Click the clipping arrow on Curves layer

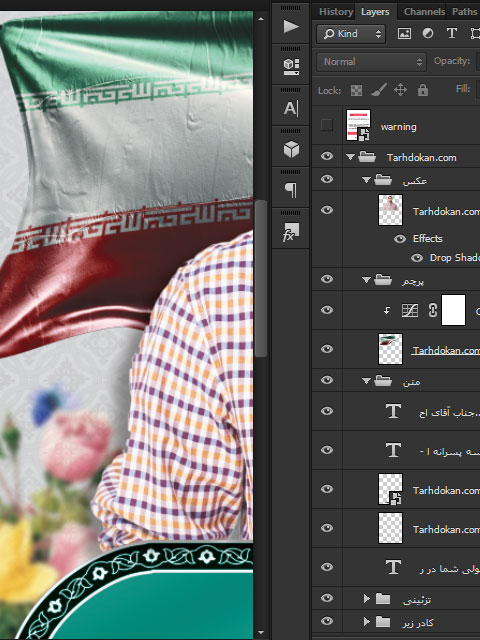[x=387, y=311]
